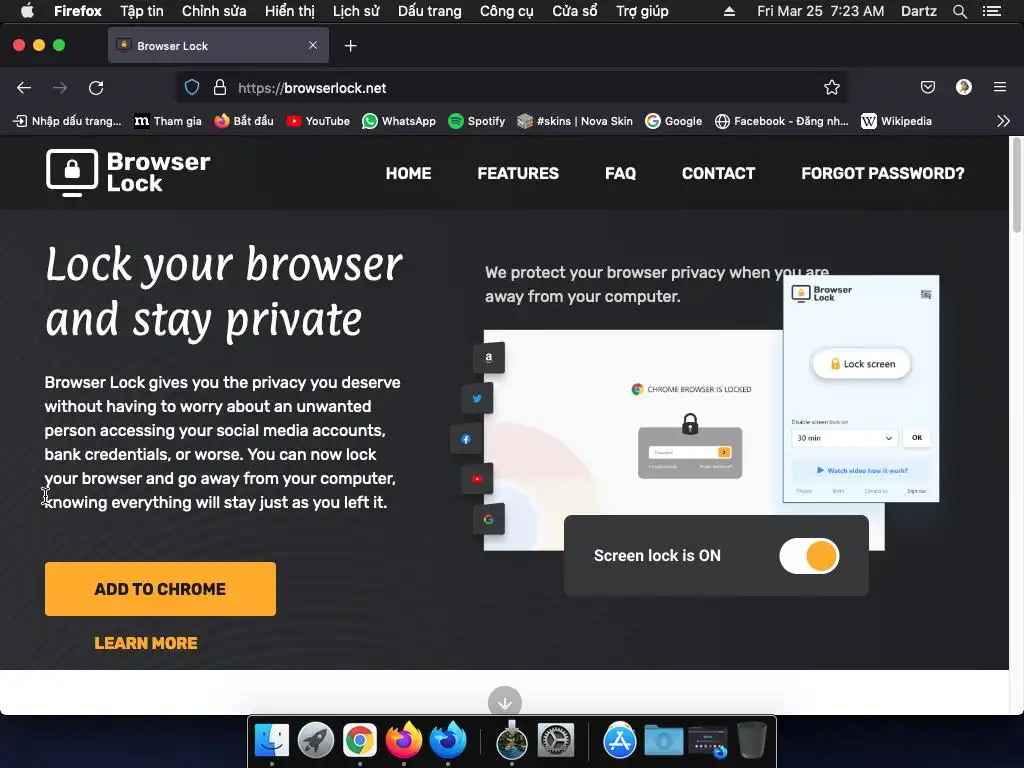This screenshot has width=1024, height=768.
Task: Click the browser back arrow
Action: point(24,88)
